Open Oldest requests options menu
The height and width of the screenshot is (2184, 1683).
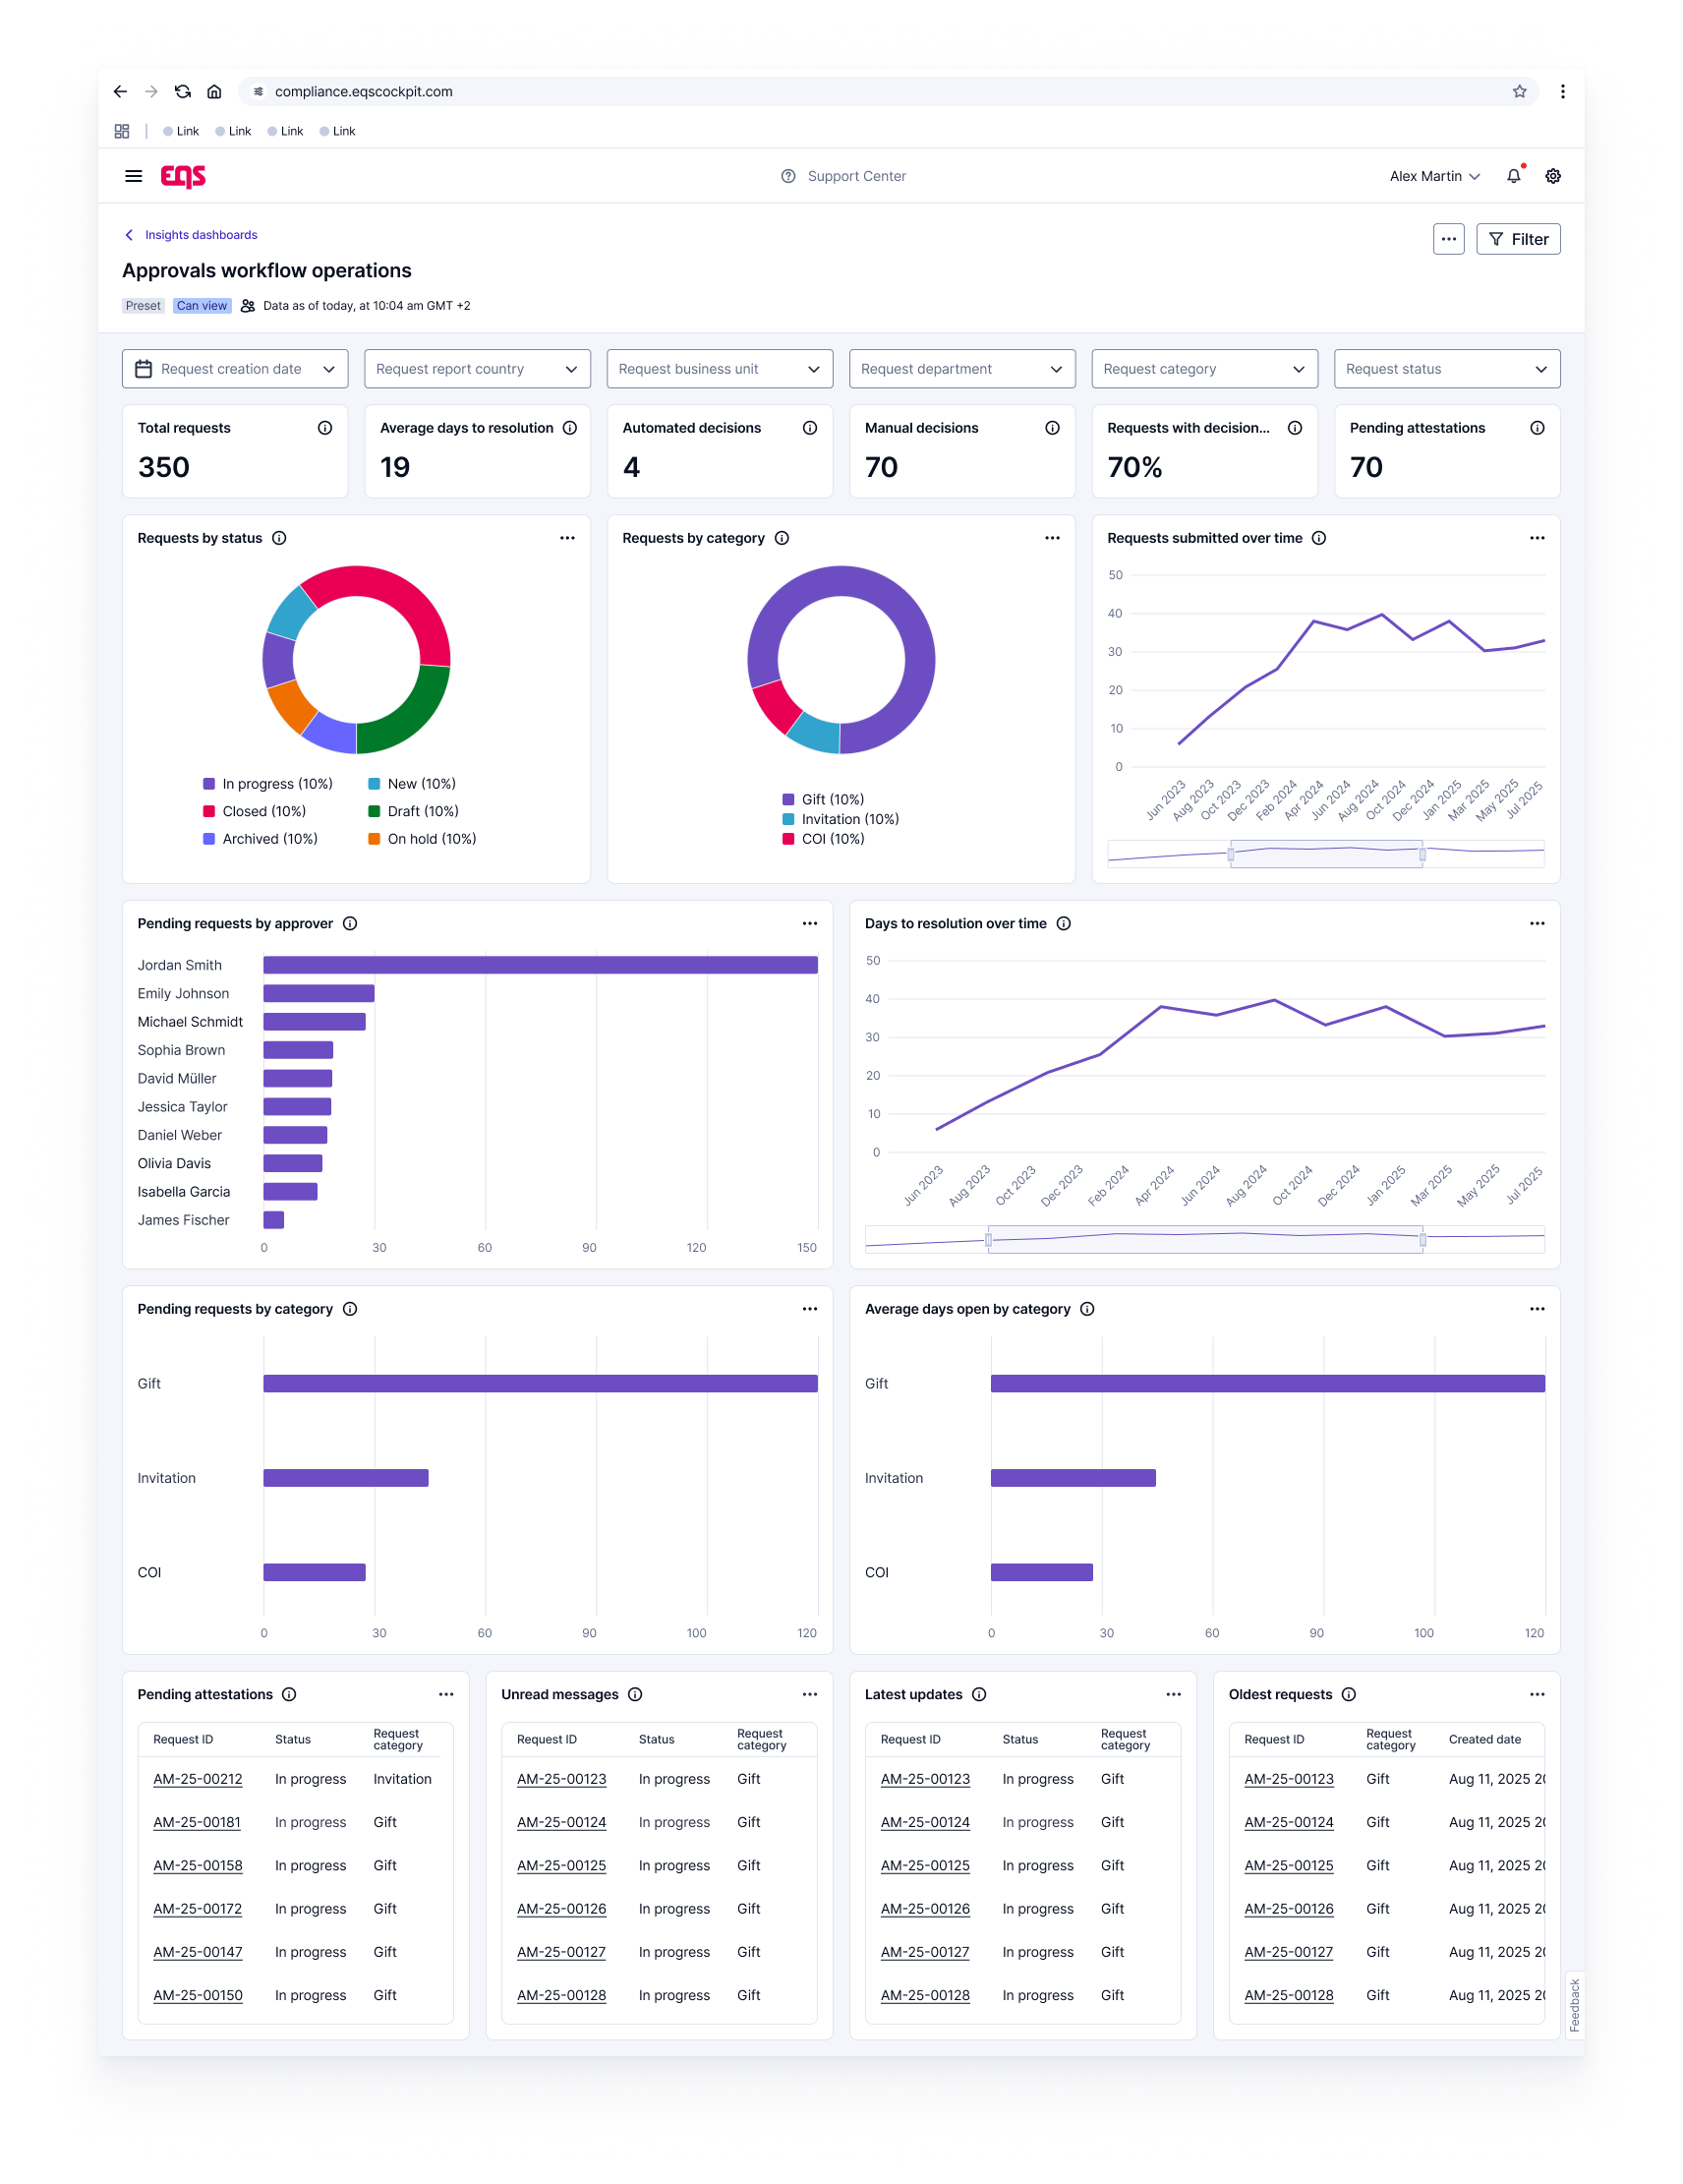1537,1694
